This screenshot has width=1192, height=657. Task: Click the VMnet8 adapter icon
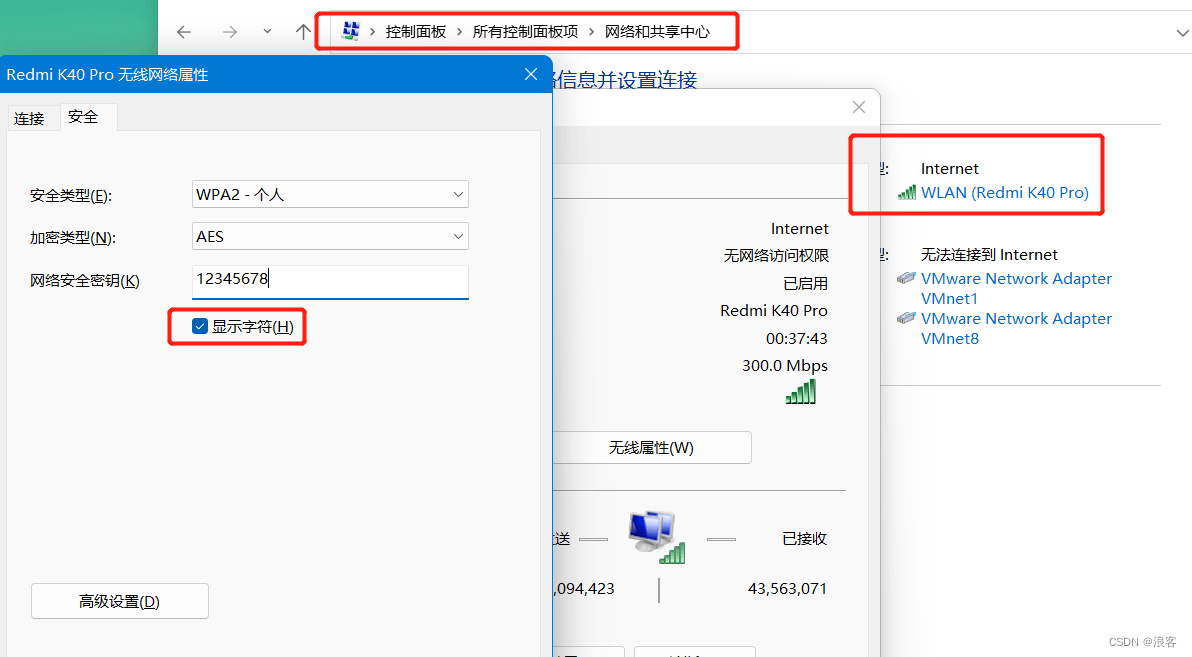[906, 317]
